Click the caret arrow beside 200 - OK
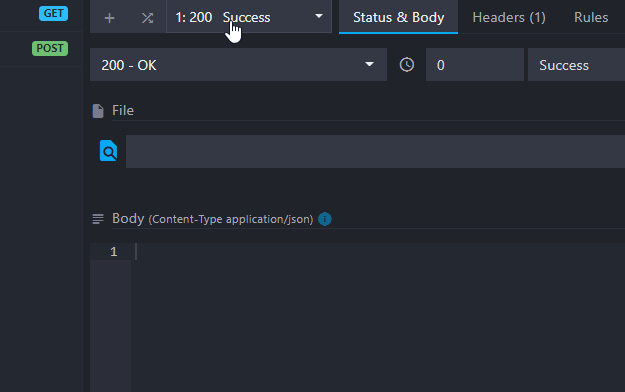Screen dimensions: 625x392 [369, 64]
